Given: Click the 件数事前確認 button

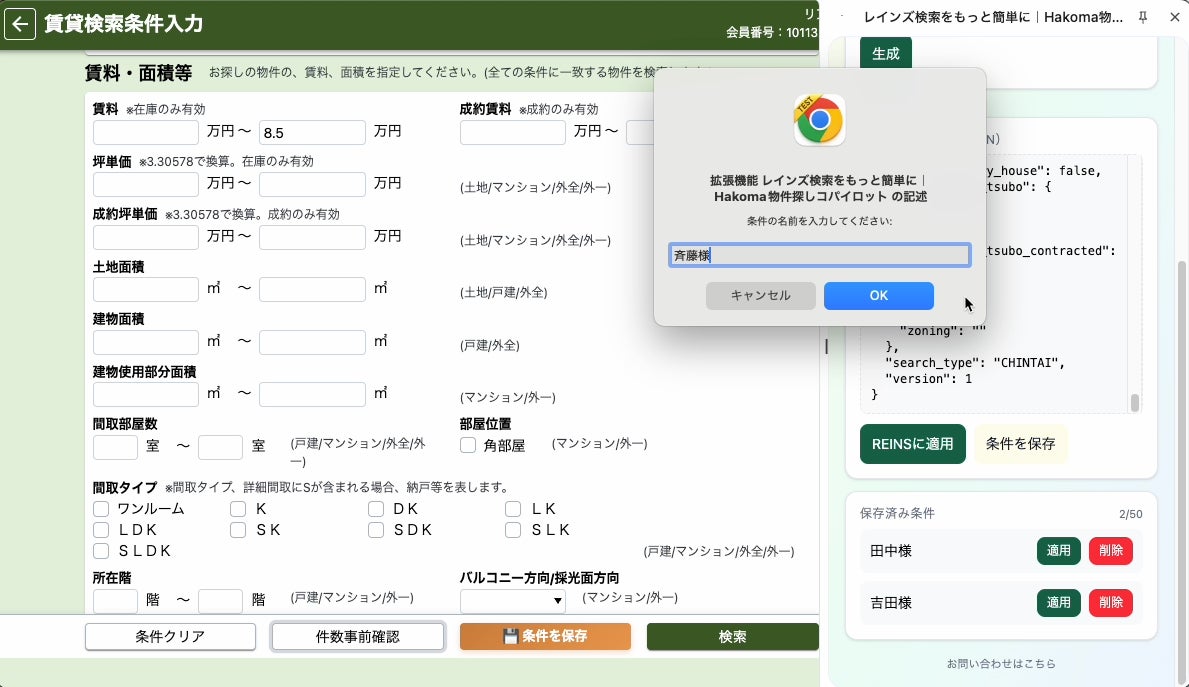Looking at the screenshot, I should 357,636.
